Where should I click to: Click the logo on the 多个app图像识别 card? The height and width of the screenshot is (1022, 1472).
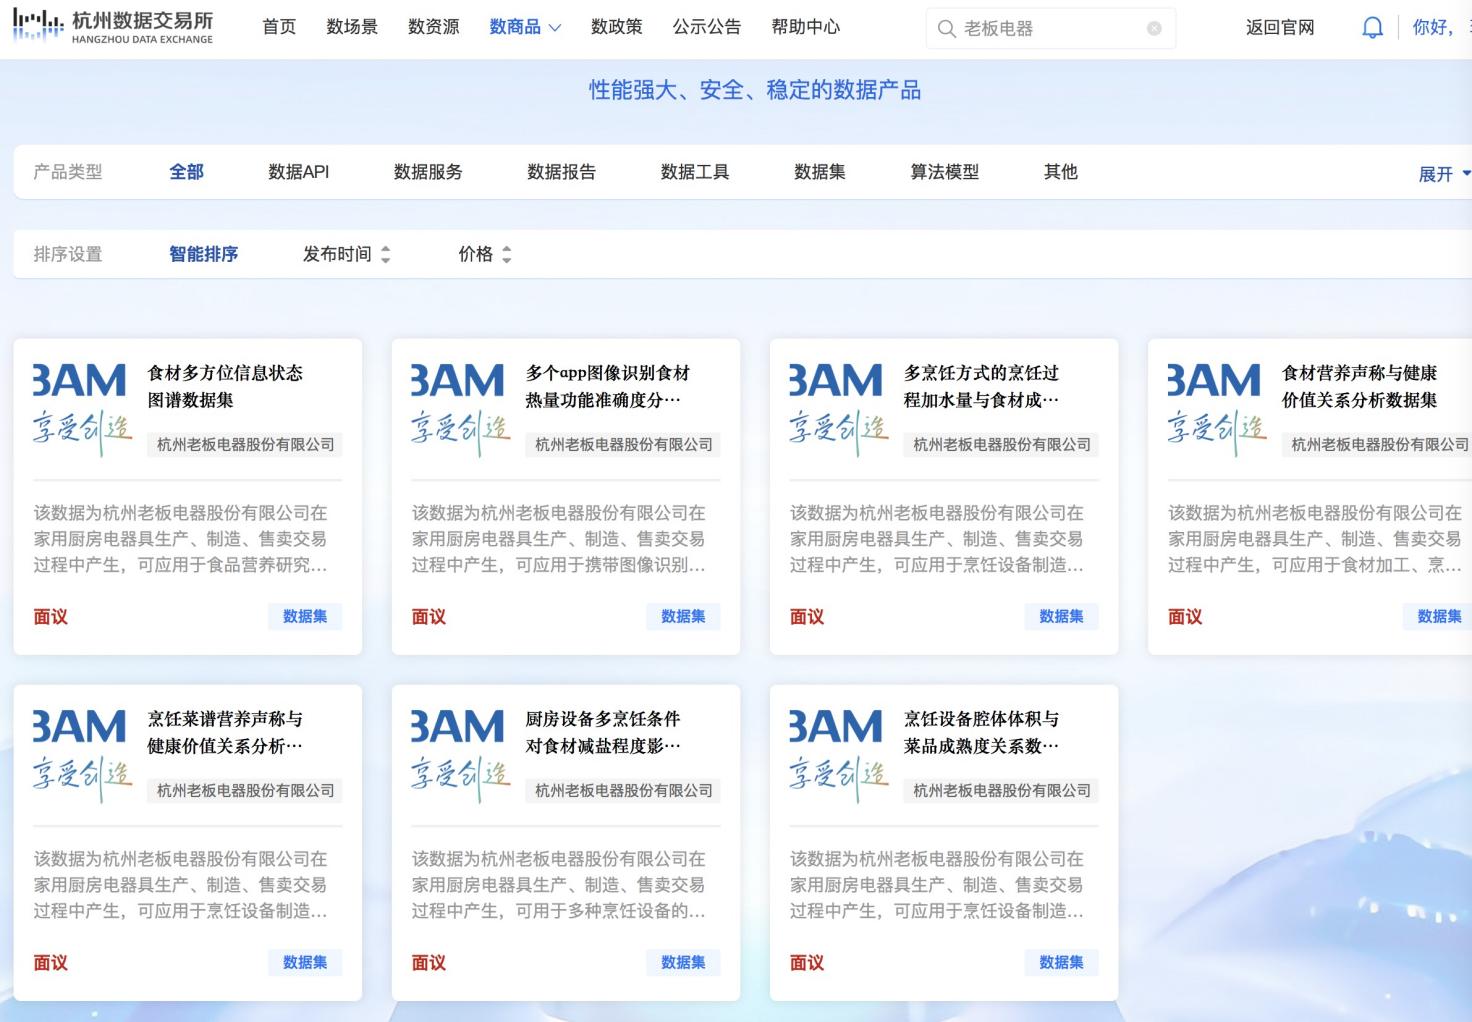(460, 410)
